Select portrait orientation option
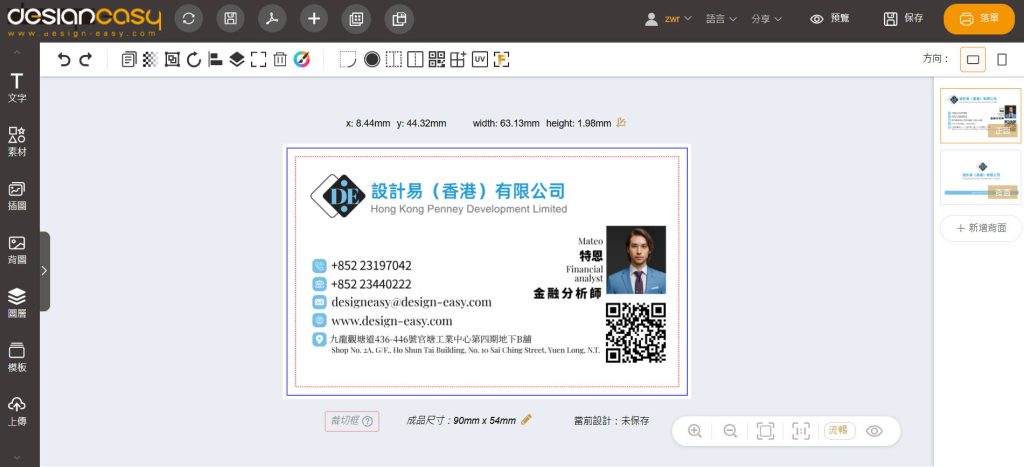 (x=1001, y=60)
